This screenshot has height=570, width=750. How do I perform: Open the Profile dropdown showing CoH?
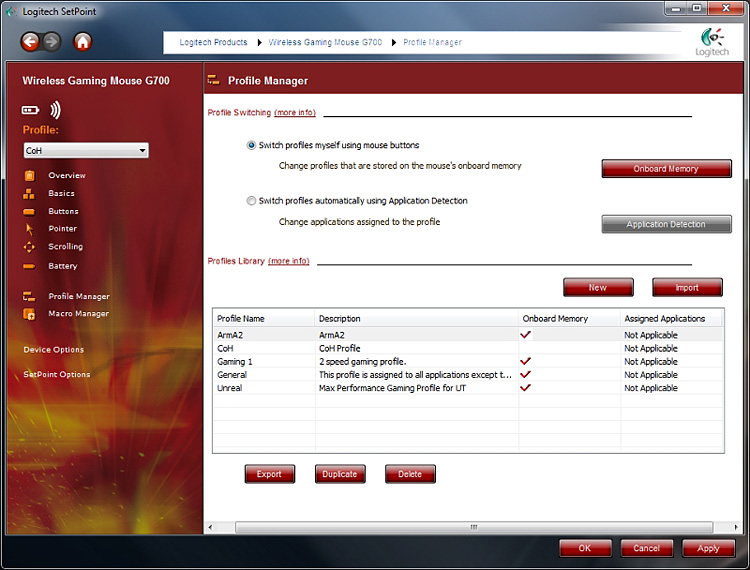(x=86, y=150)
